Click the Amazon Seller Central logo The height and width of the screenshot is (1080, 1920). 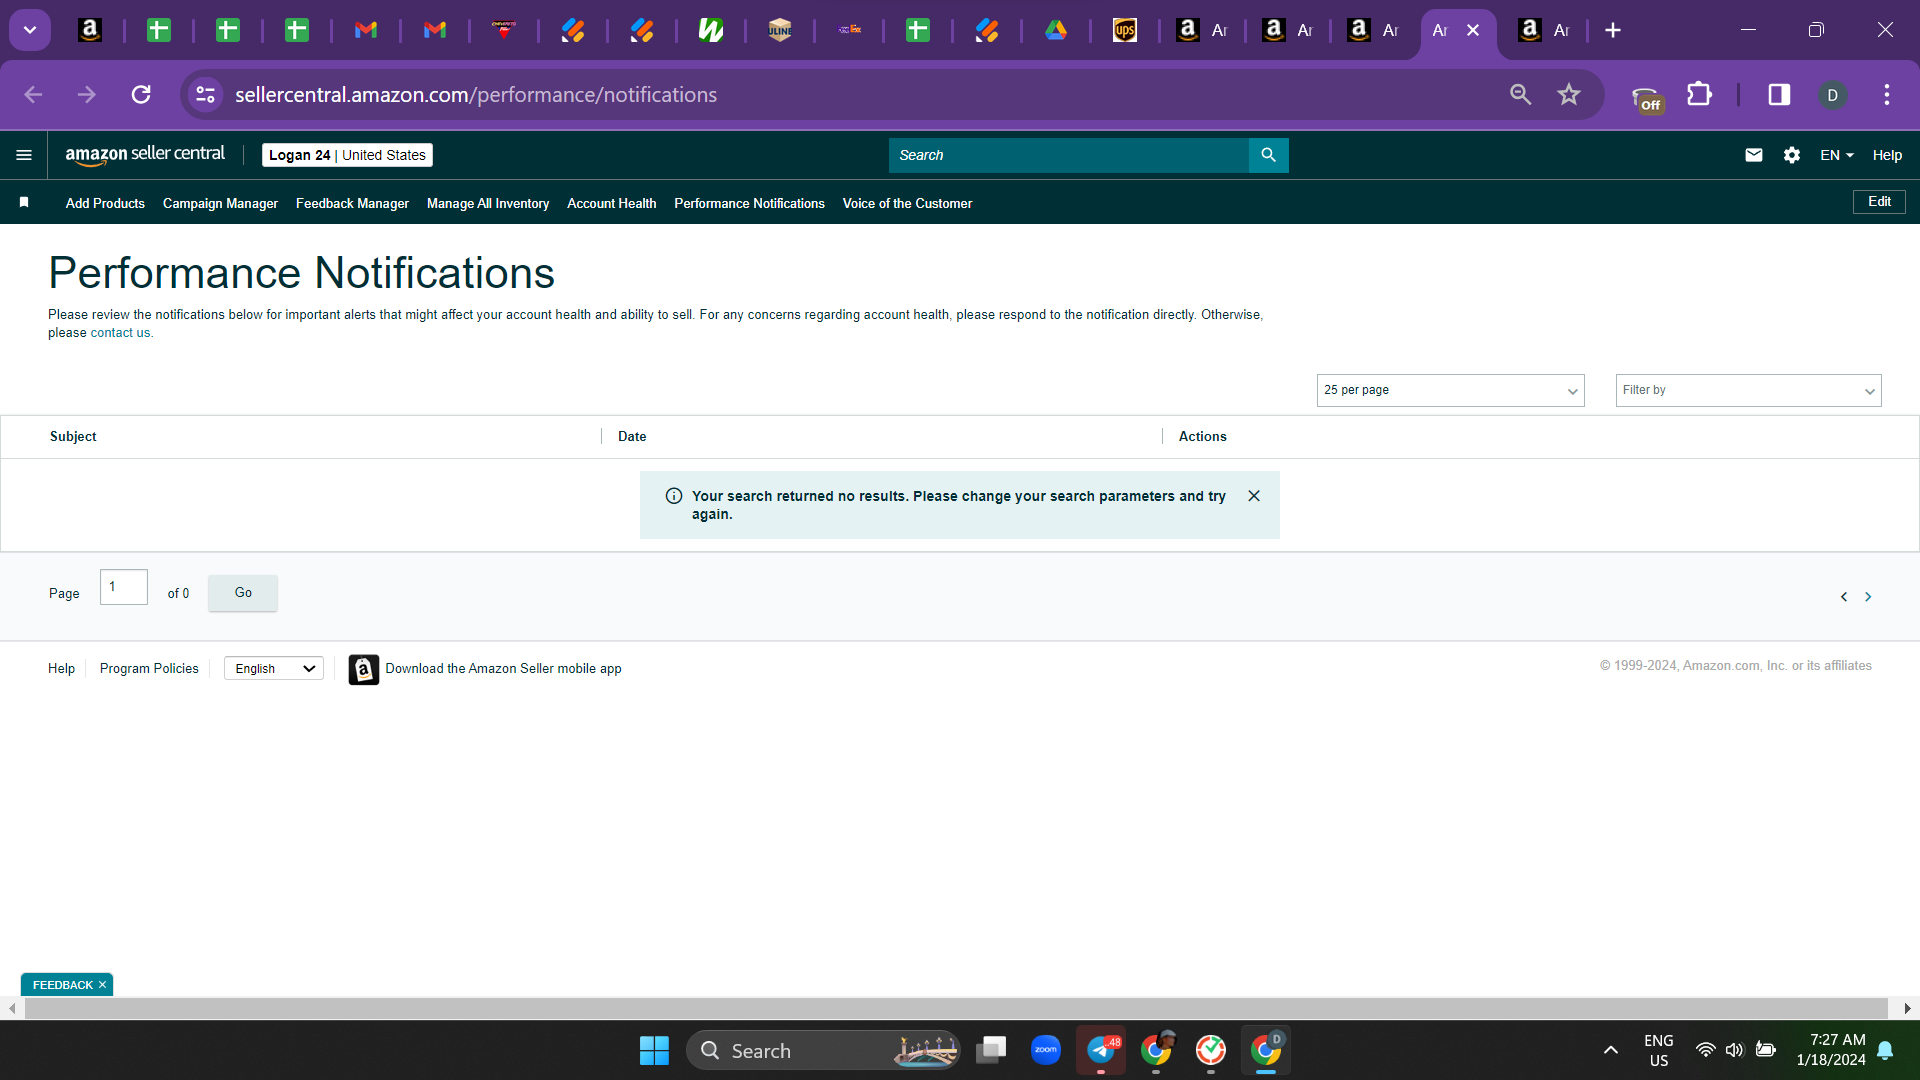pyautogui.click(x=145, y=155)
